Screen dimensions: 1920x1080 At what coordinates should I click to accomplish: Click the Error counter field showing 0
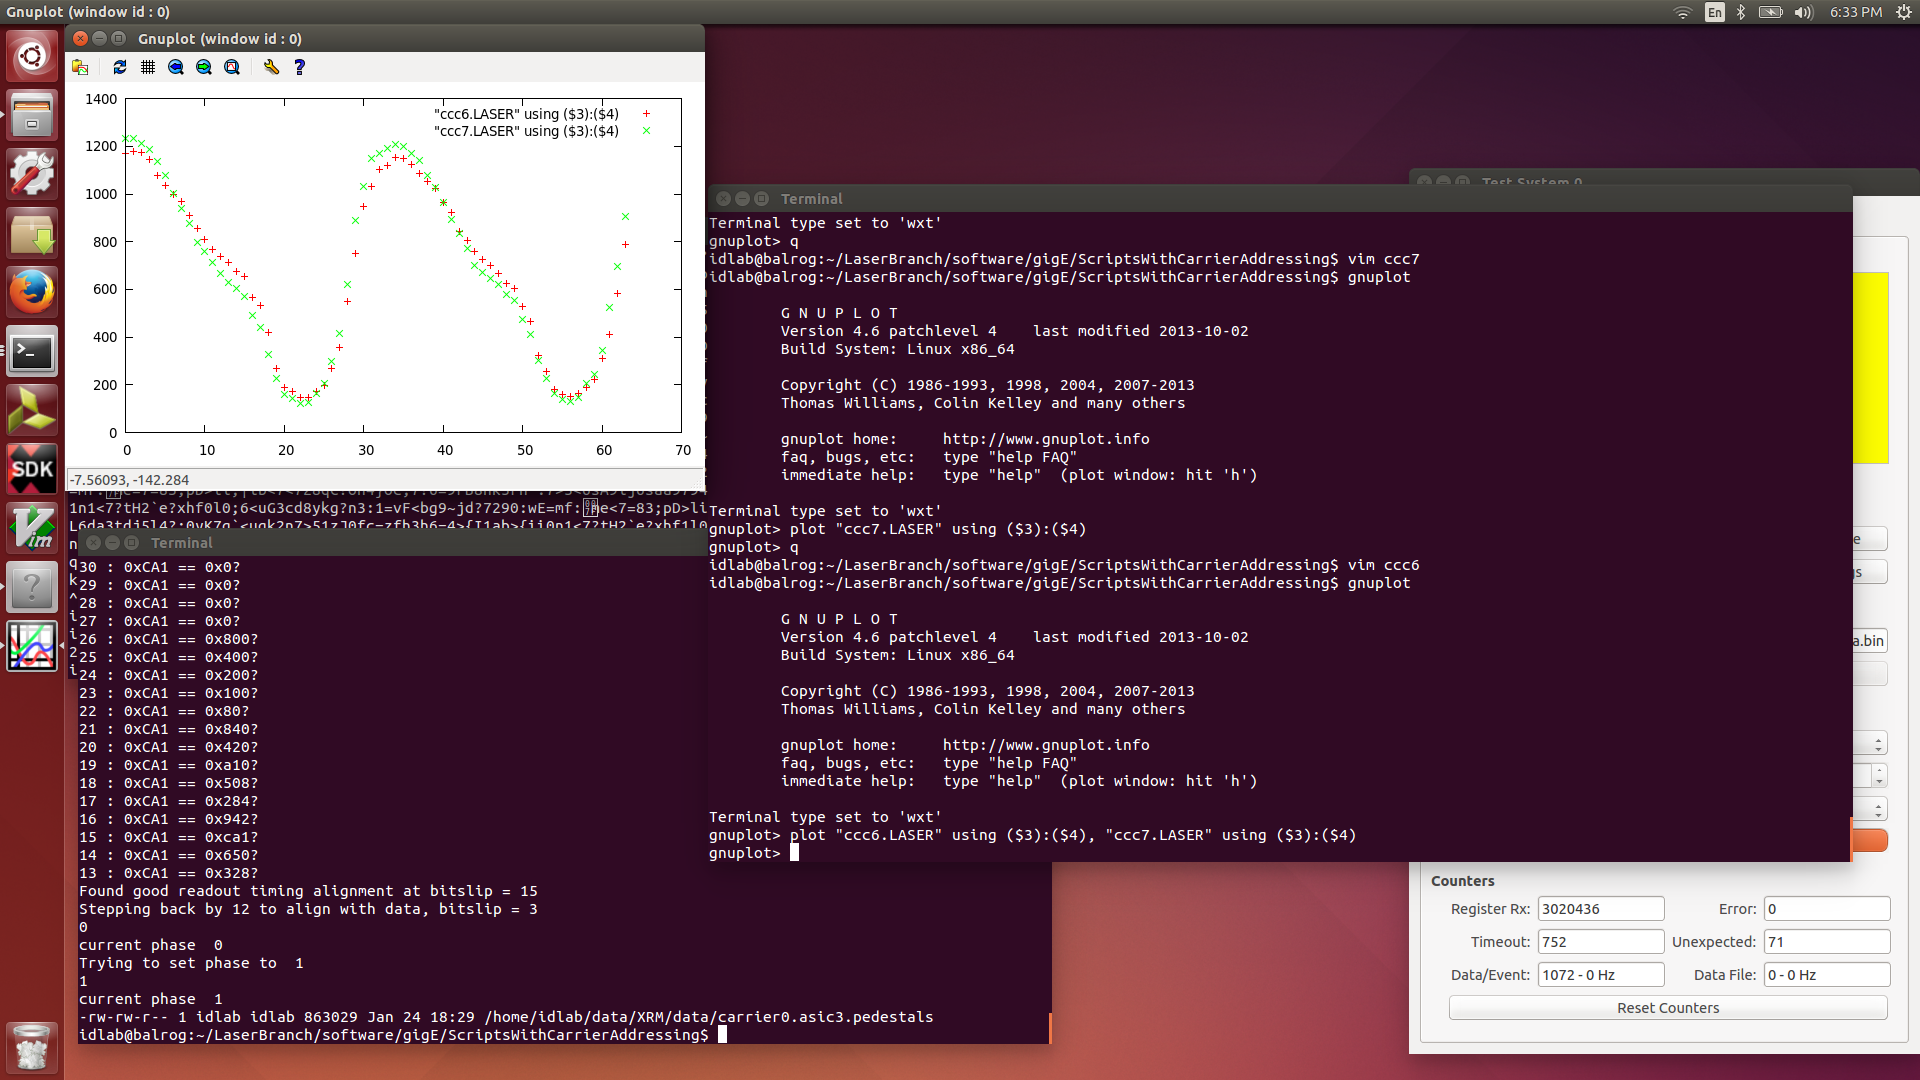click(x=1827, y=909)
